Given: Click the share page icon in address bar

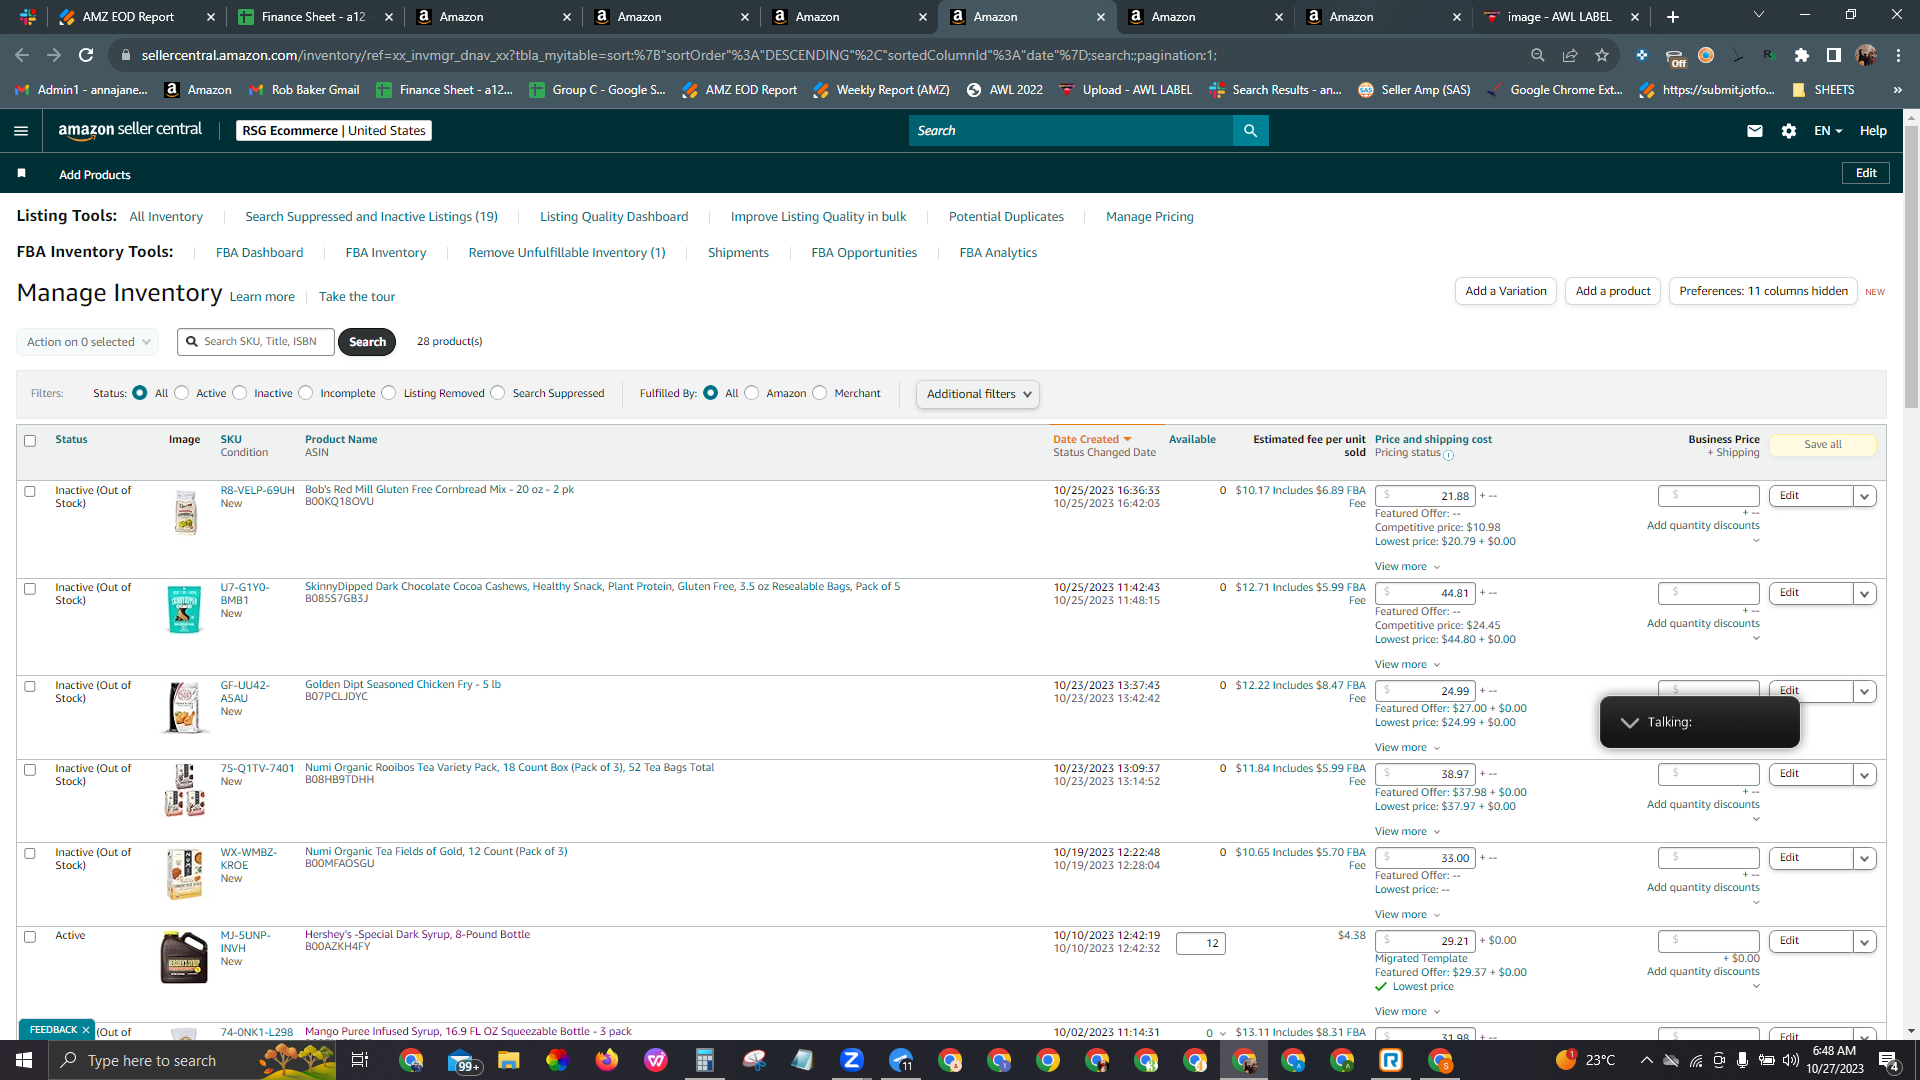Looking at the screenshot, I should 1570,55.
